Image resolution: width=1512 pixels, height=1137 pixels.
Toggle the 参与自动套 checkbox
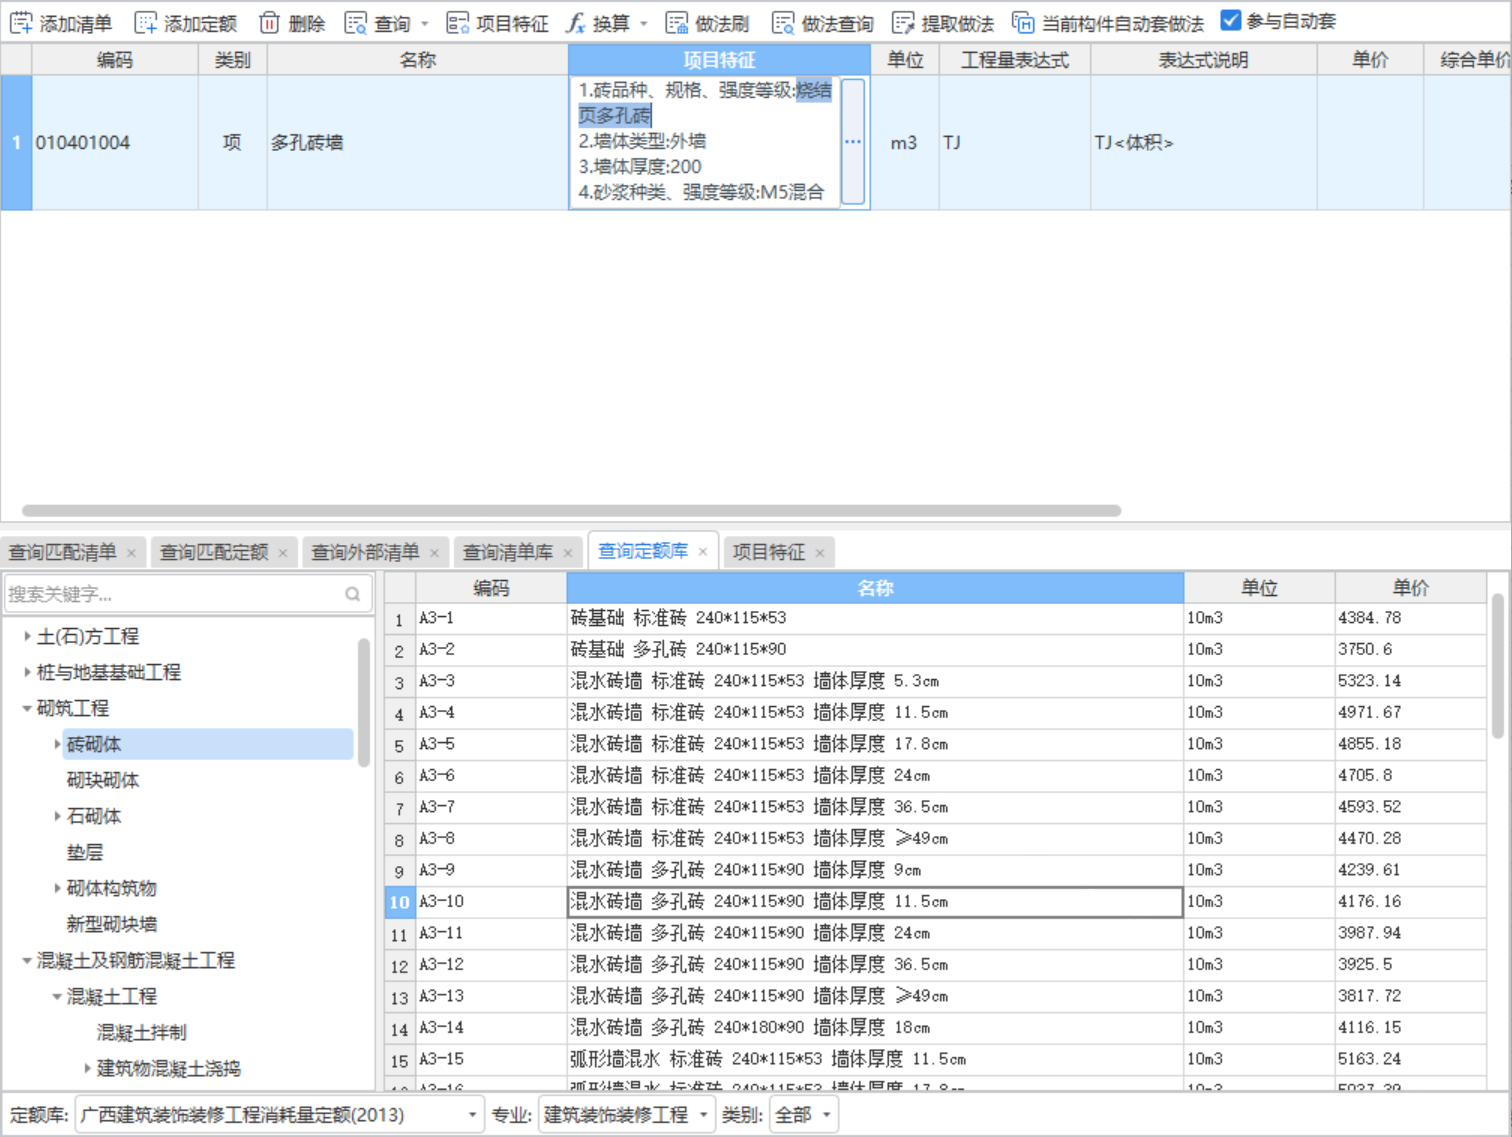pyautogui.click(x=1231, y=21)
